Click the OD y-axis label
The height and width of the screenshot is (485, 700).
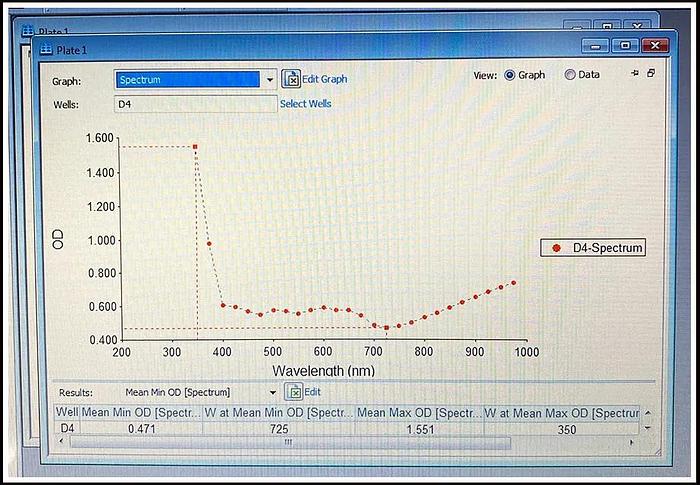pos(58,239)
